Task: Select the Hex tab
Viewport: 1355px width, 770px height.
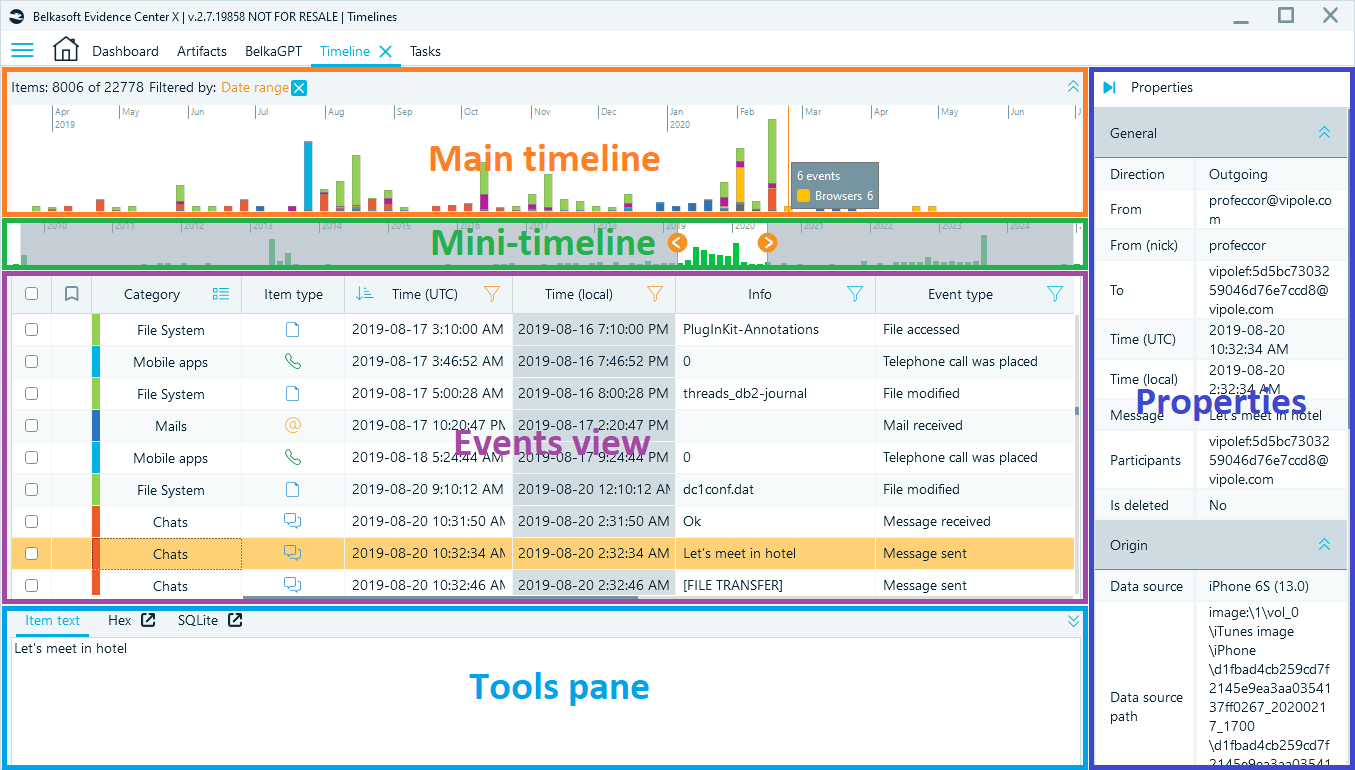Action: coord(119,621)
